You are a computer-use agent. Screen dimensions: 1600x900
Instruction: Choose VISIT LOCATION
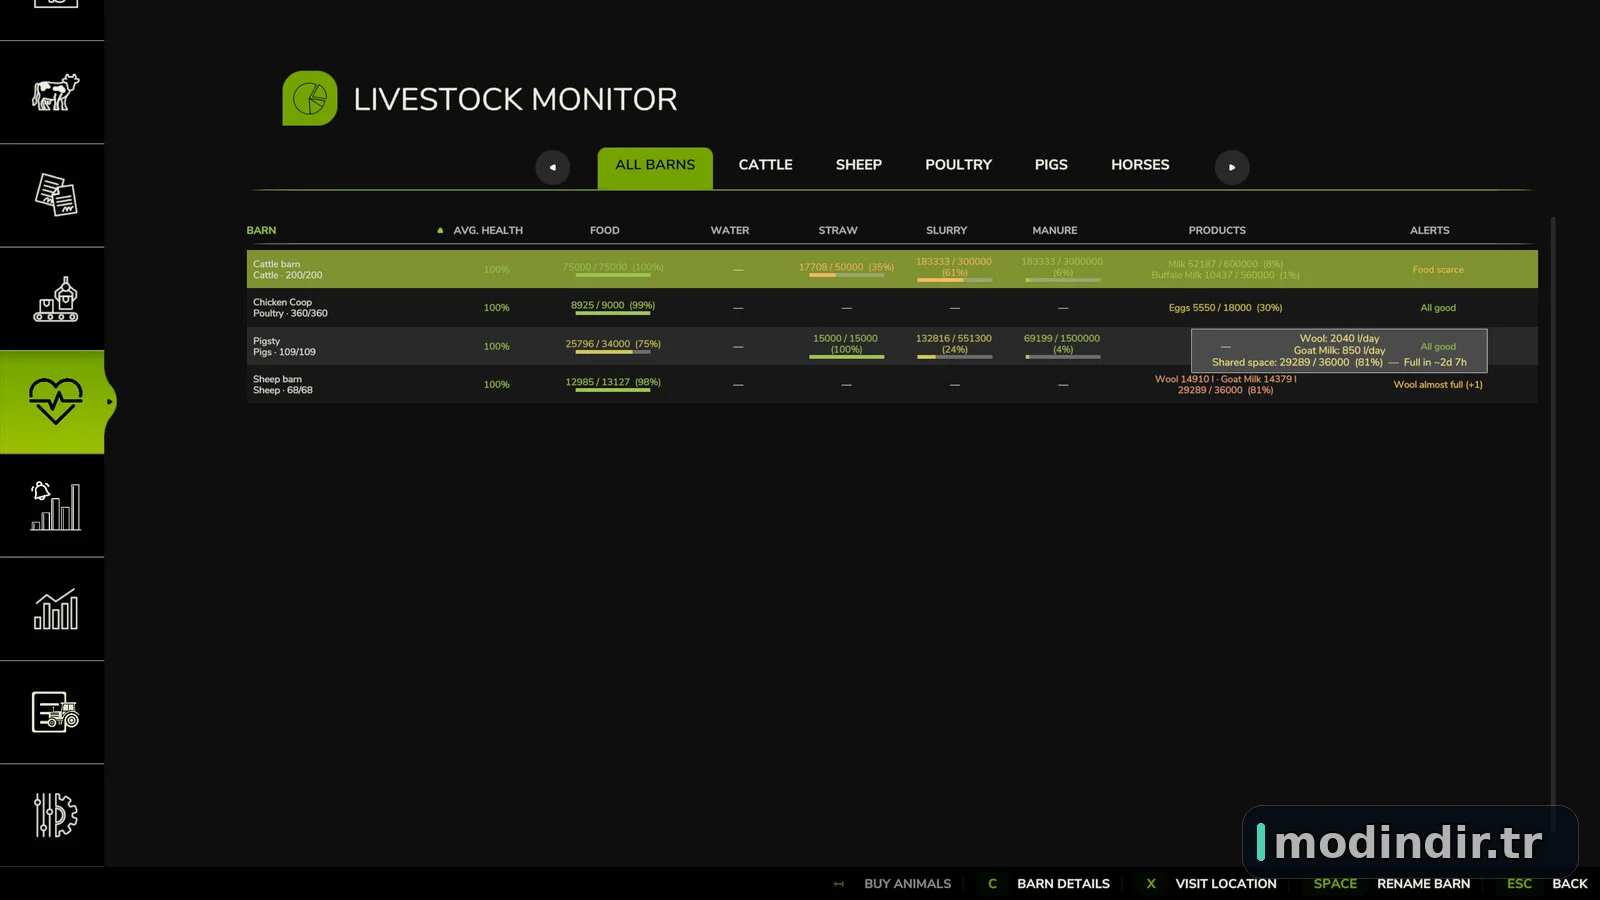click(1226, 883)
